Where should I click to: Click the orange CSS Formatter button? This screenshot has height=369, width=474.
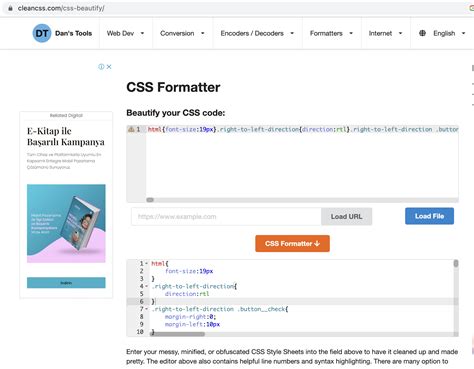click(292, 243)
